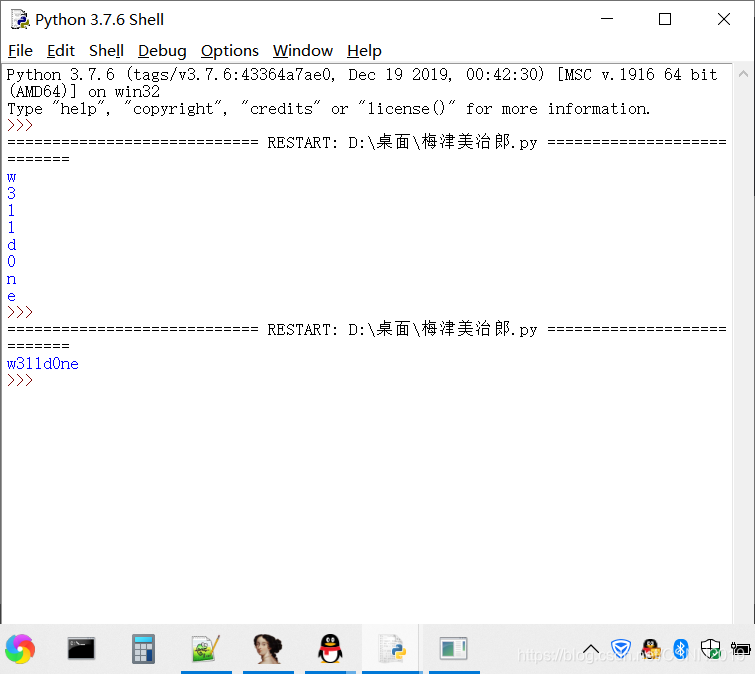Click the QQ tray icon
The height and width of the screenshot is (674, 755).
pyautogui.click(x=651, y=649)
